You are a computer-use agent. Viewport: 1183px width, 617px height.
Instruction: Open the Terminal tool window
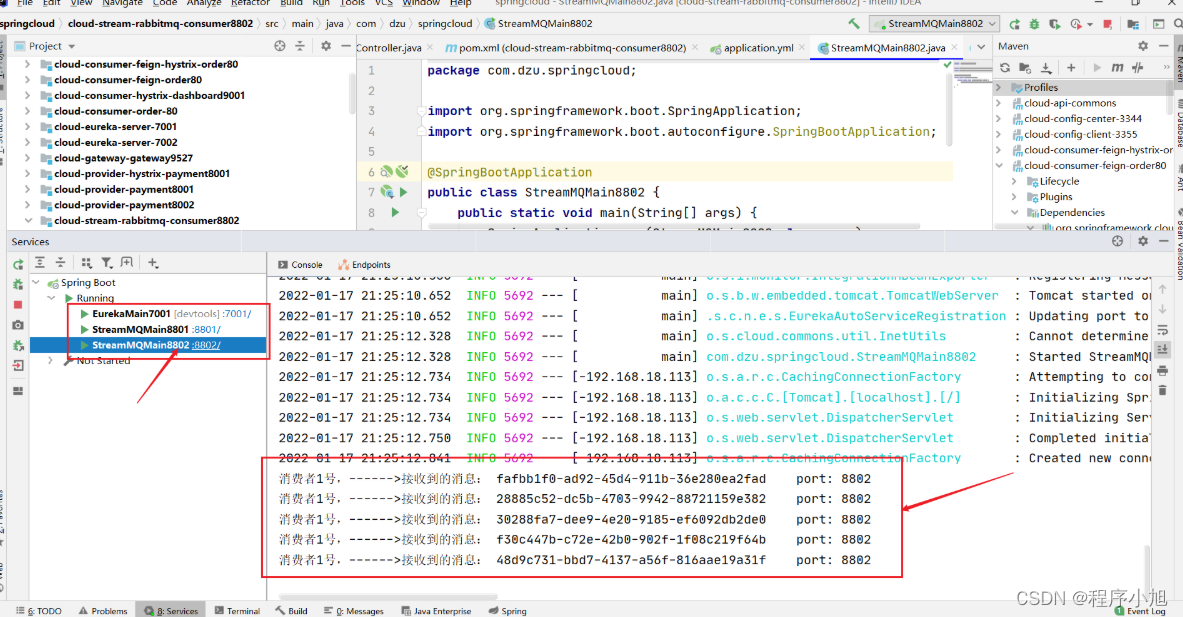tap(237, 611)
